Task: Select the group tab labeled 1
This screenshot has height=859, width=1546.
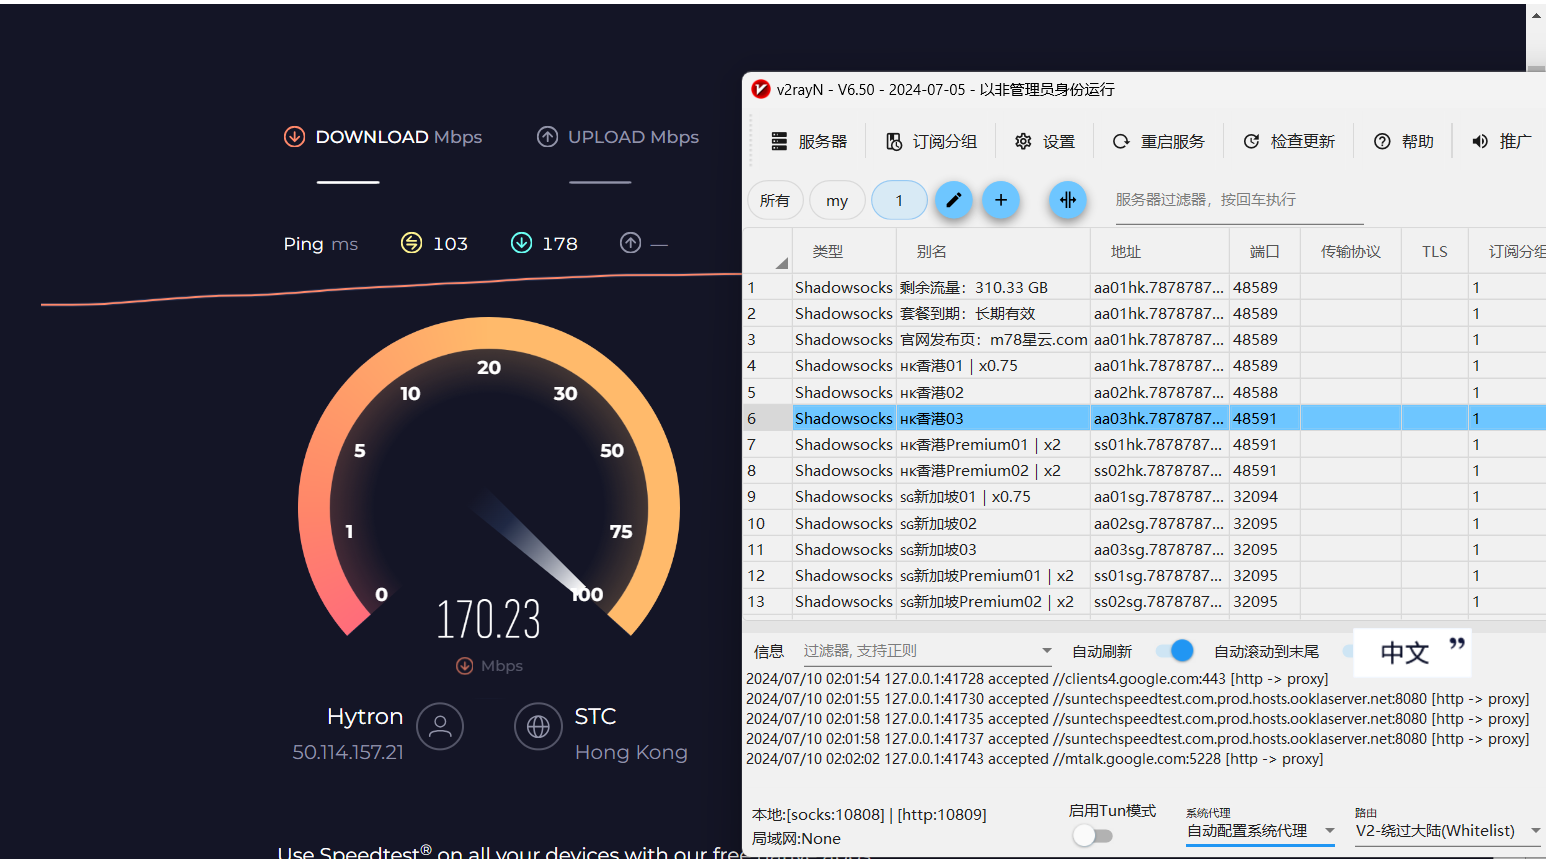Action: 899,200
